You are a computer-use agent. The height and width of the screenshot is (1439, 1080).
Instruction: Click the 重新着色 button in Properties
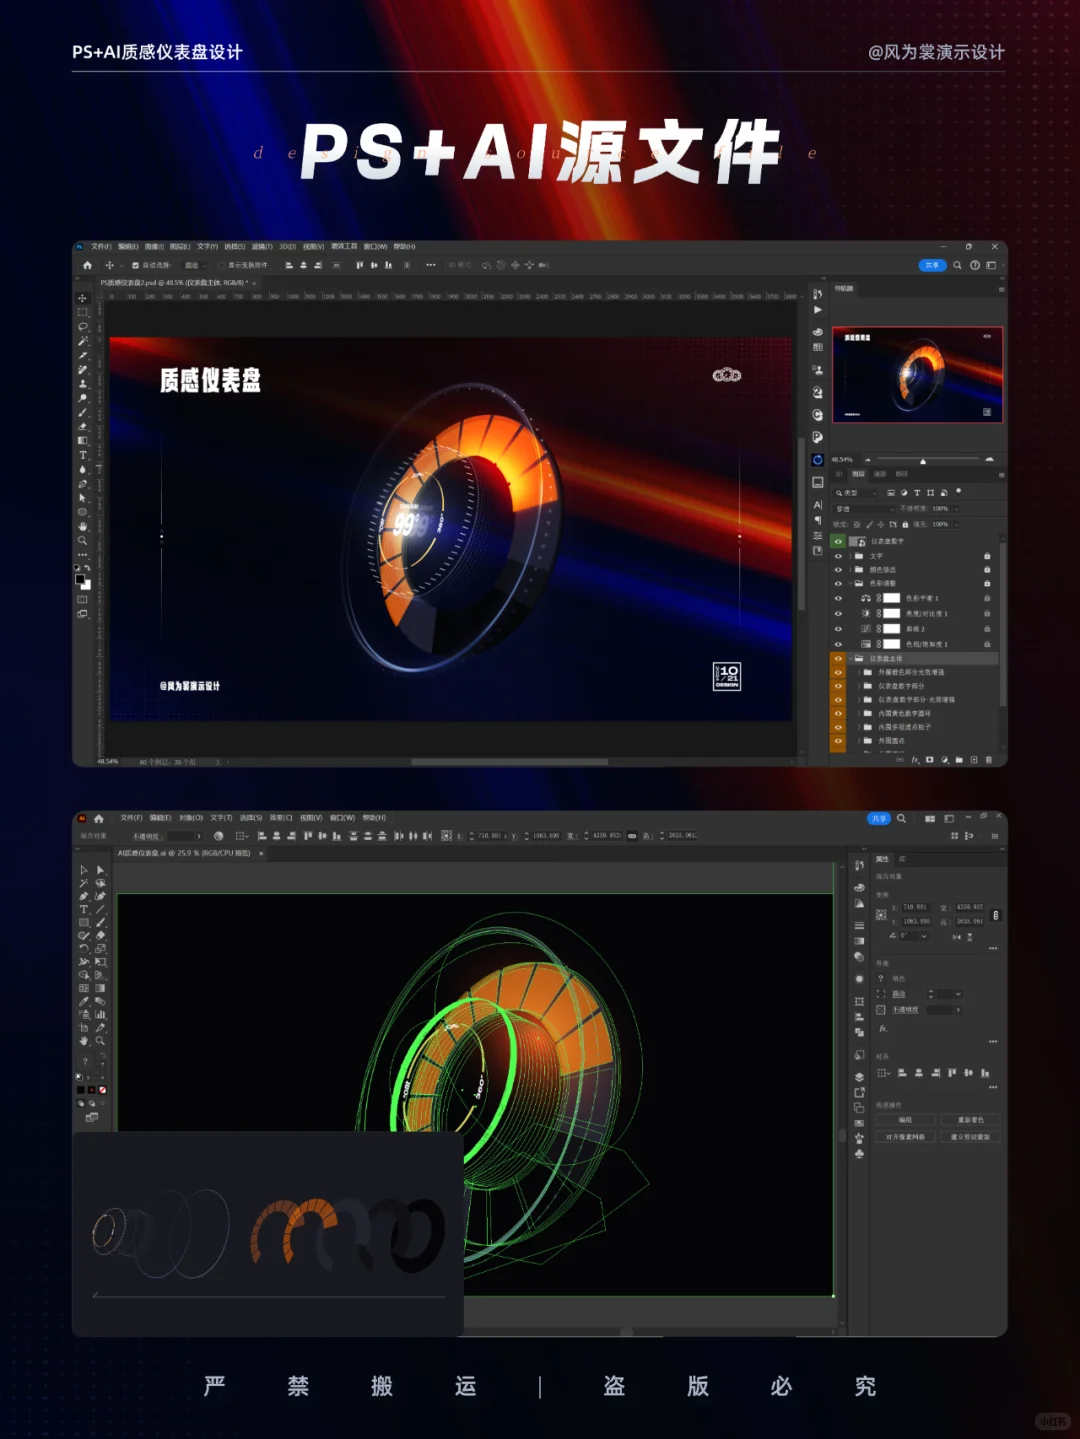click(971, 1120)
